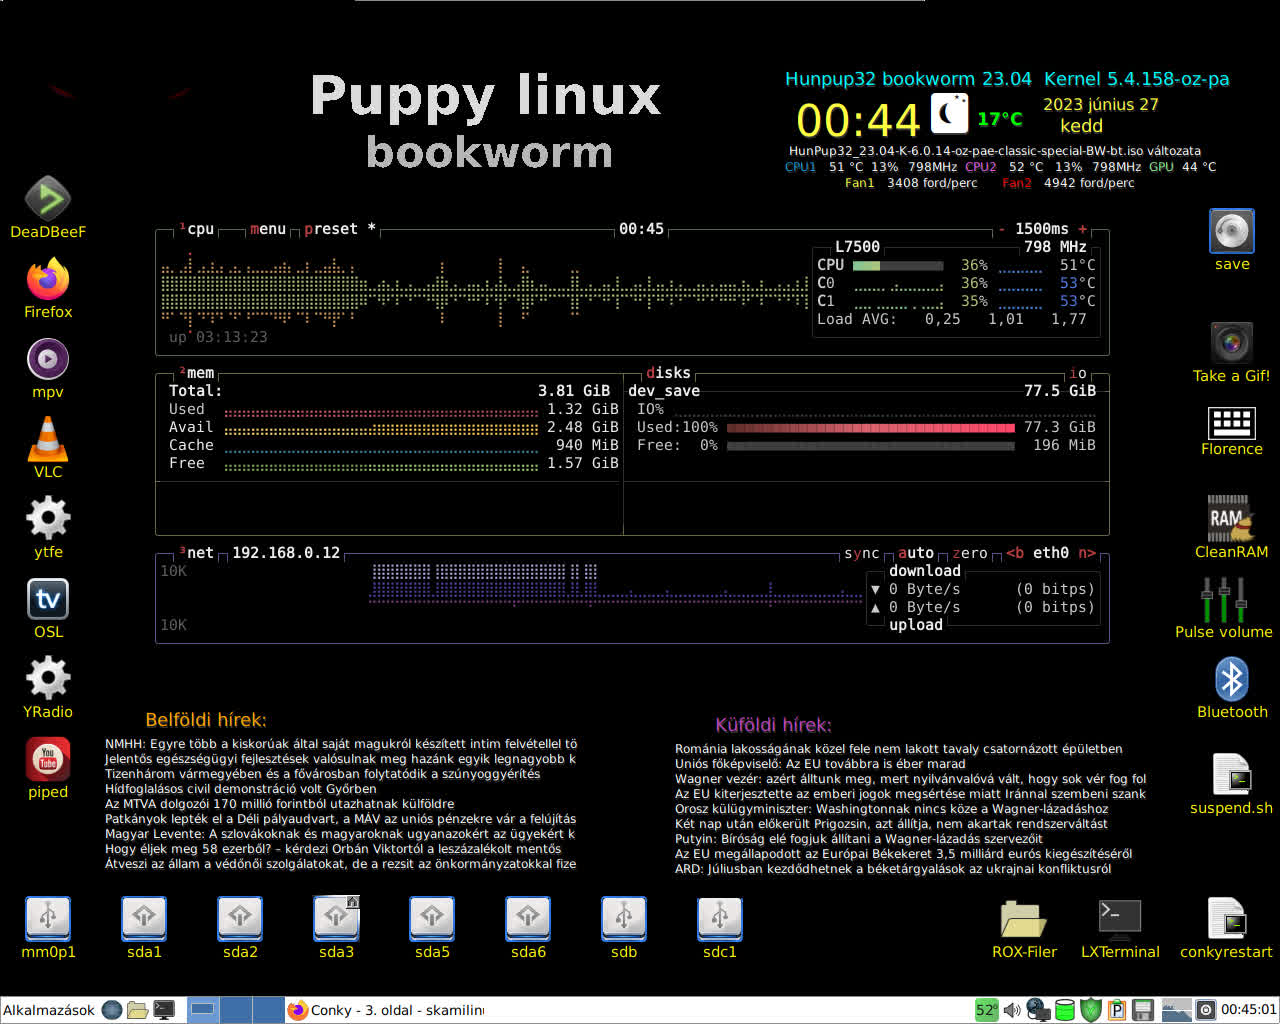Click the taskbar clock 00:45:01
The width and height of the screenshot is (1280, 1024).
pyautogui.click(x=1248, y=1010)
